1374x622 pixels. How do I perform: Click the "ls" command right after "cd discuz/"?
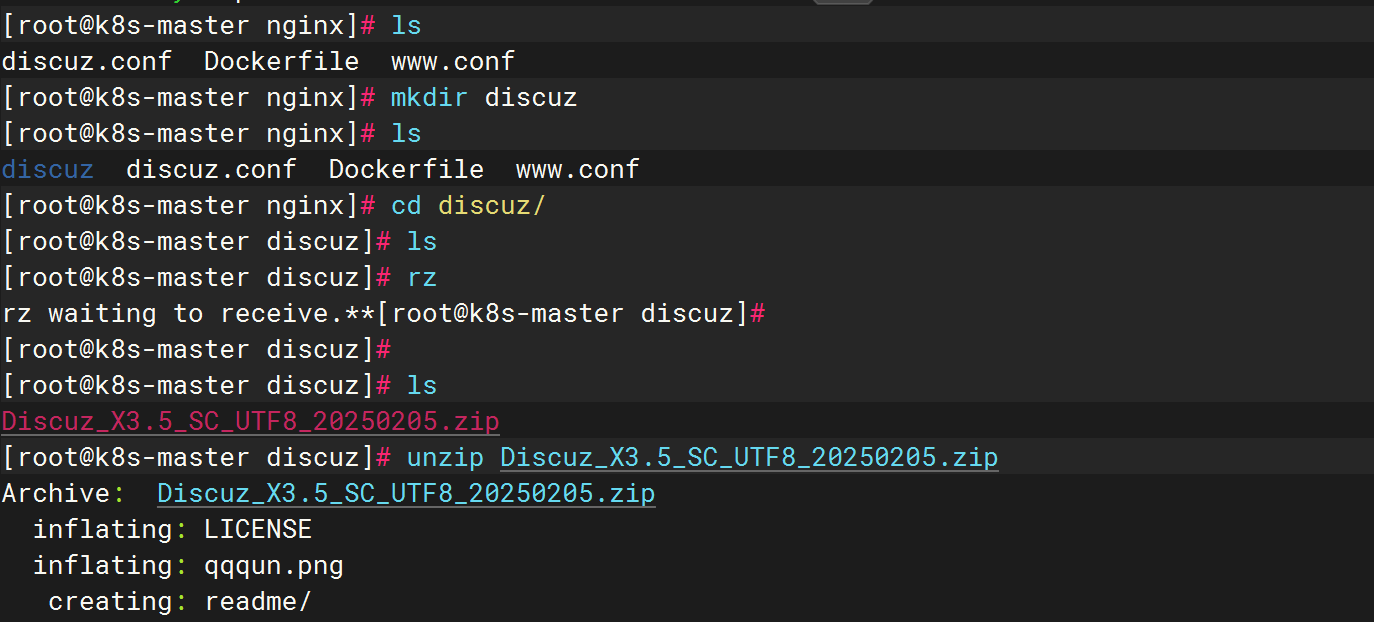(x=422, y=241)
